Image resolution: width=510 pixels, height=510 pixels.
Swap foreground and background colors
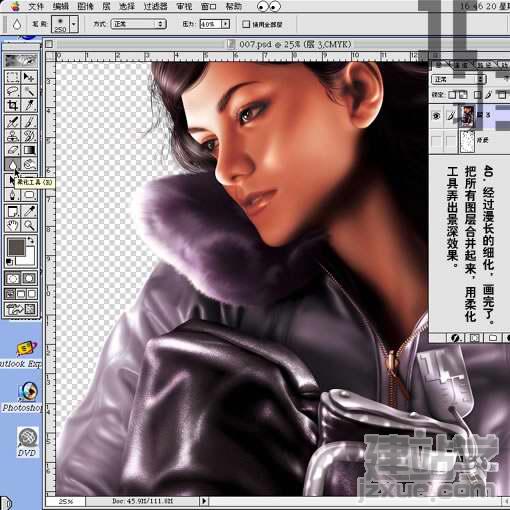pos(31,240)
